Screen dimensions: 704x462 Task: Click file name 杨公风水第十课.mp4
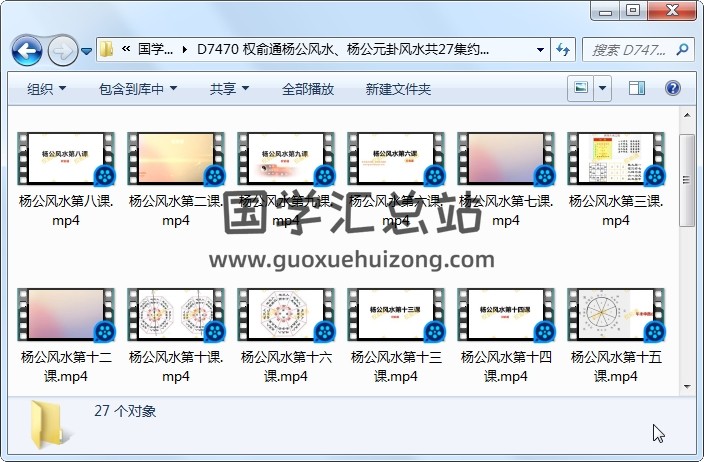[x=176, y=366]
